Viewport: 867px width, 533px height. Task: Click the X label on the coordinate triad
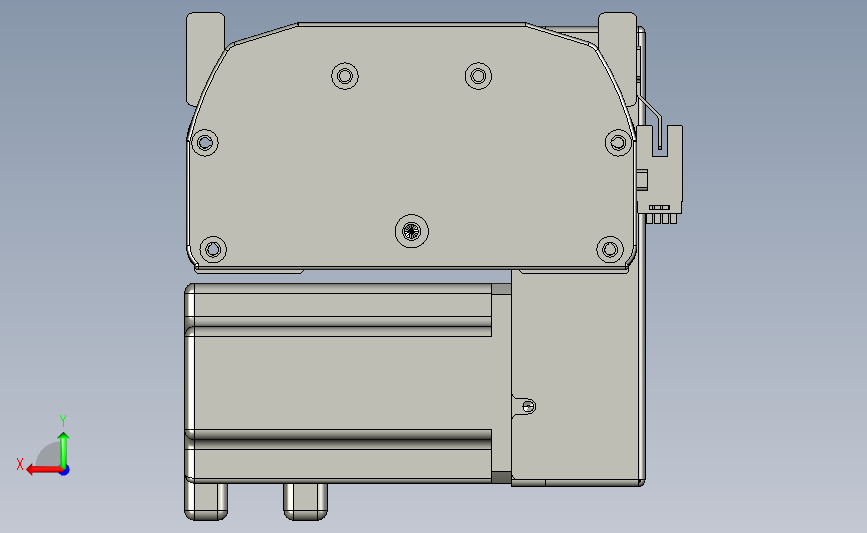[x=19, y=464]
